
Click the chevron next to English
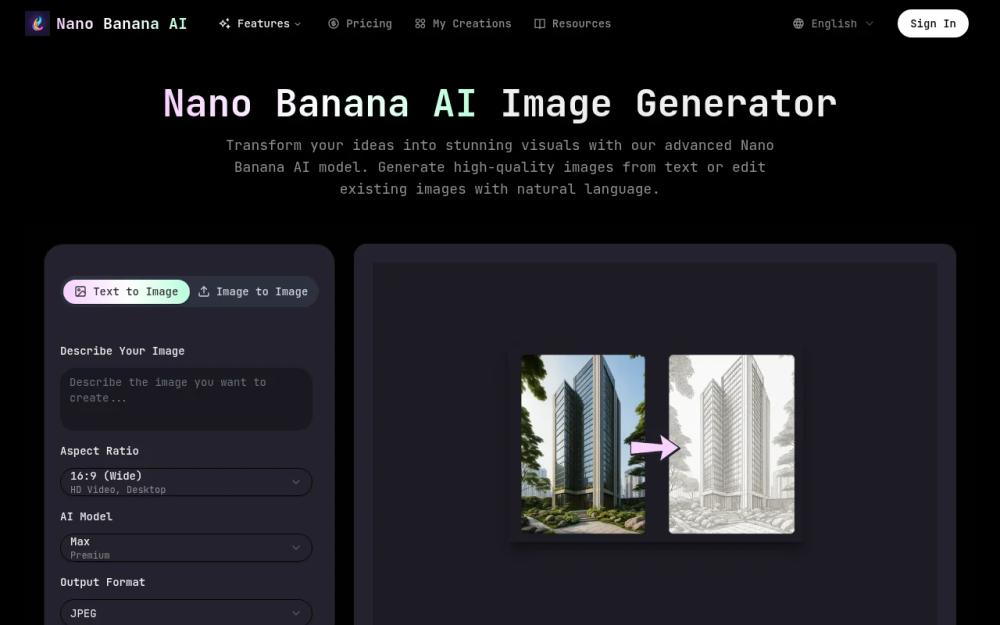pos(869,24)
